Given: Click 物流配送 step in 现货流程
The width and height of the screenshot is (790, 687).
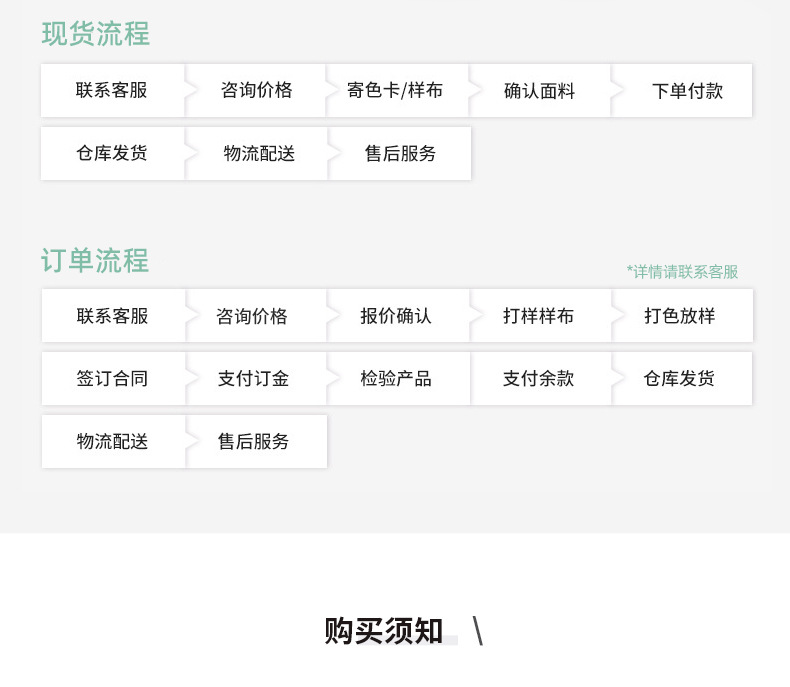Looking at the screenshot, I should pos(256,154).
